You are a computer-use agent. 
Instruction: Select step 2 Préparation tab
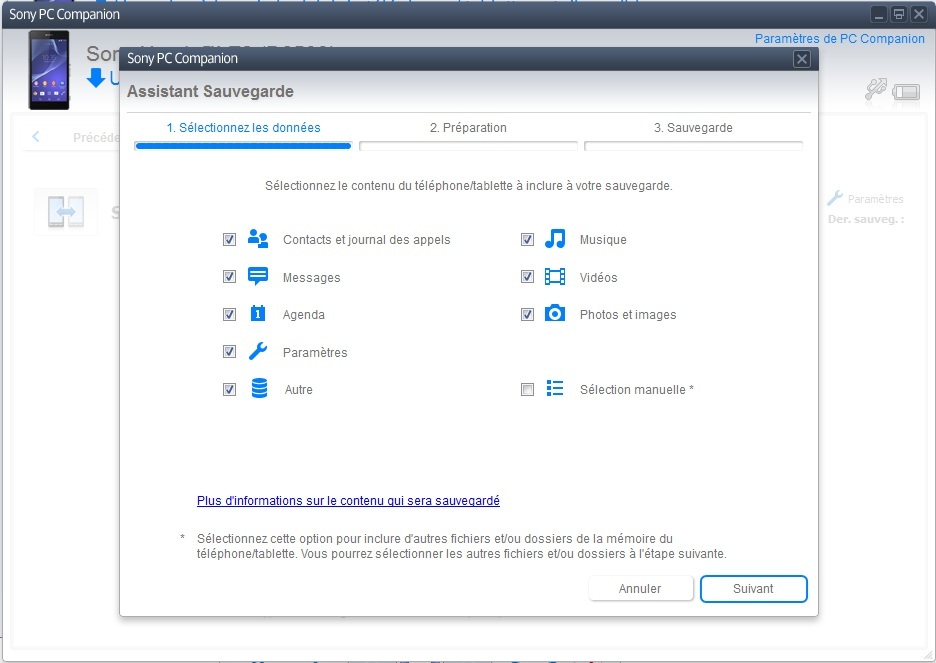pyautogui.click(x=468, y=128)
